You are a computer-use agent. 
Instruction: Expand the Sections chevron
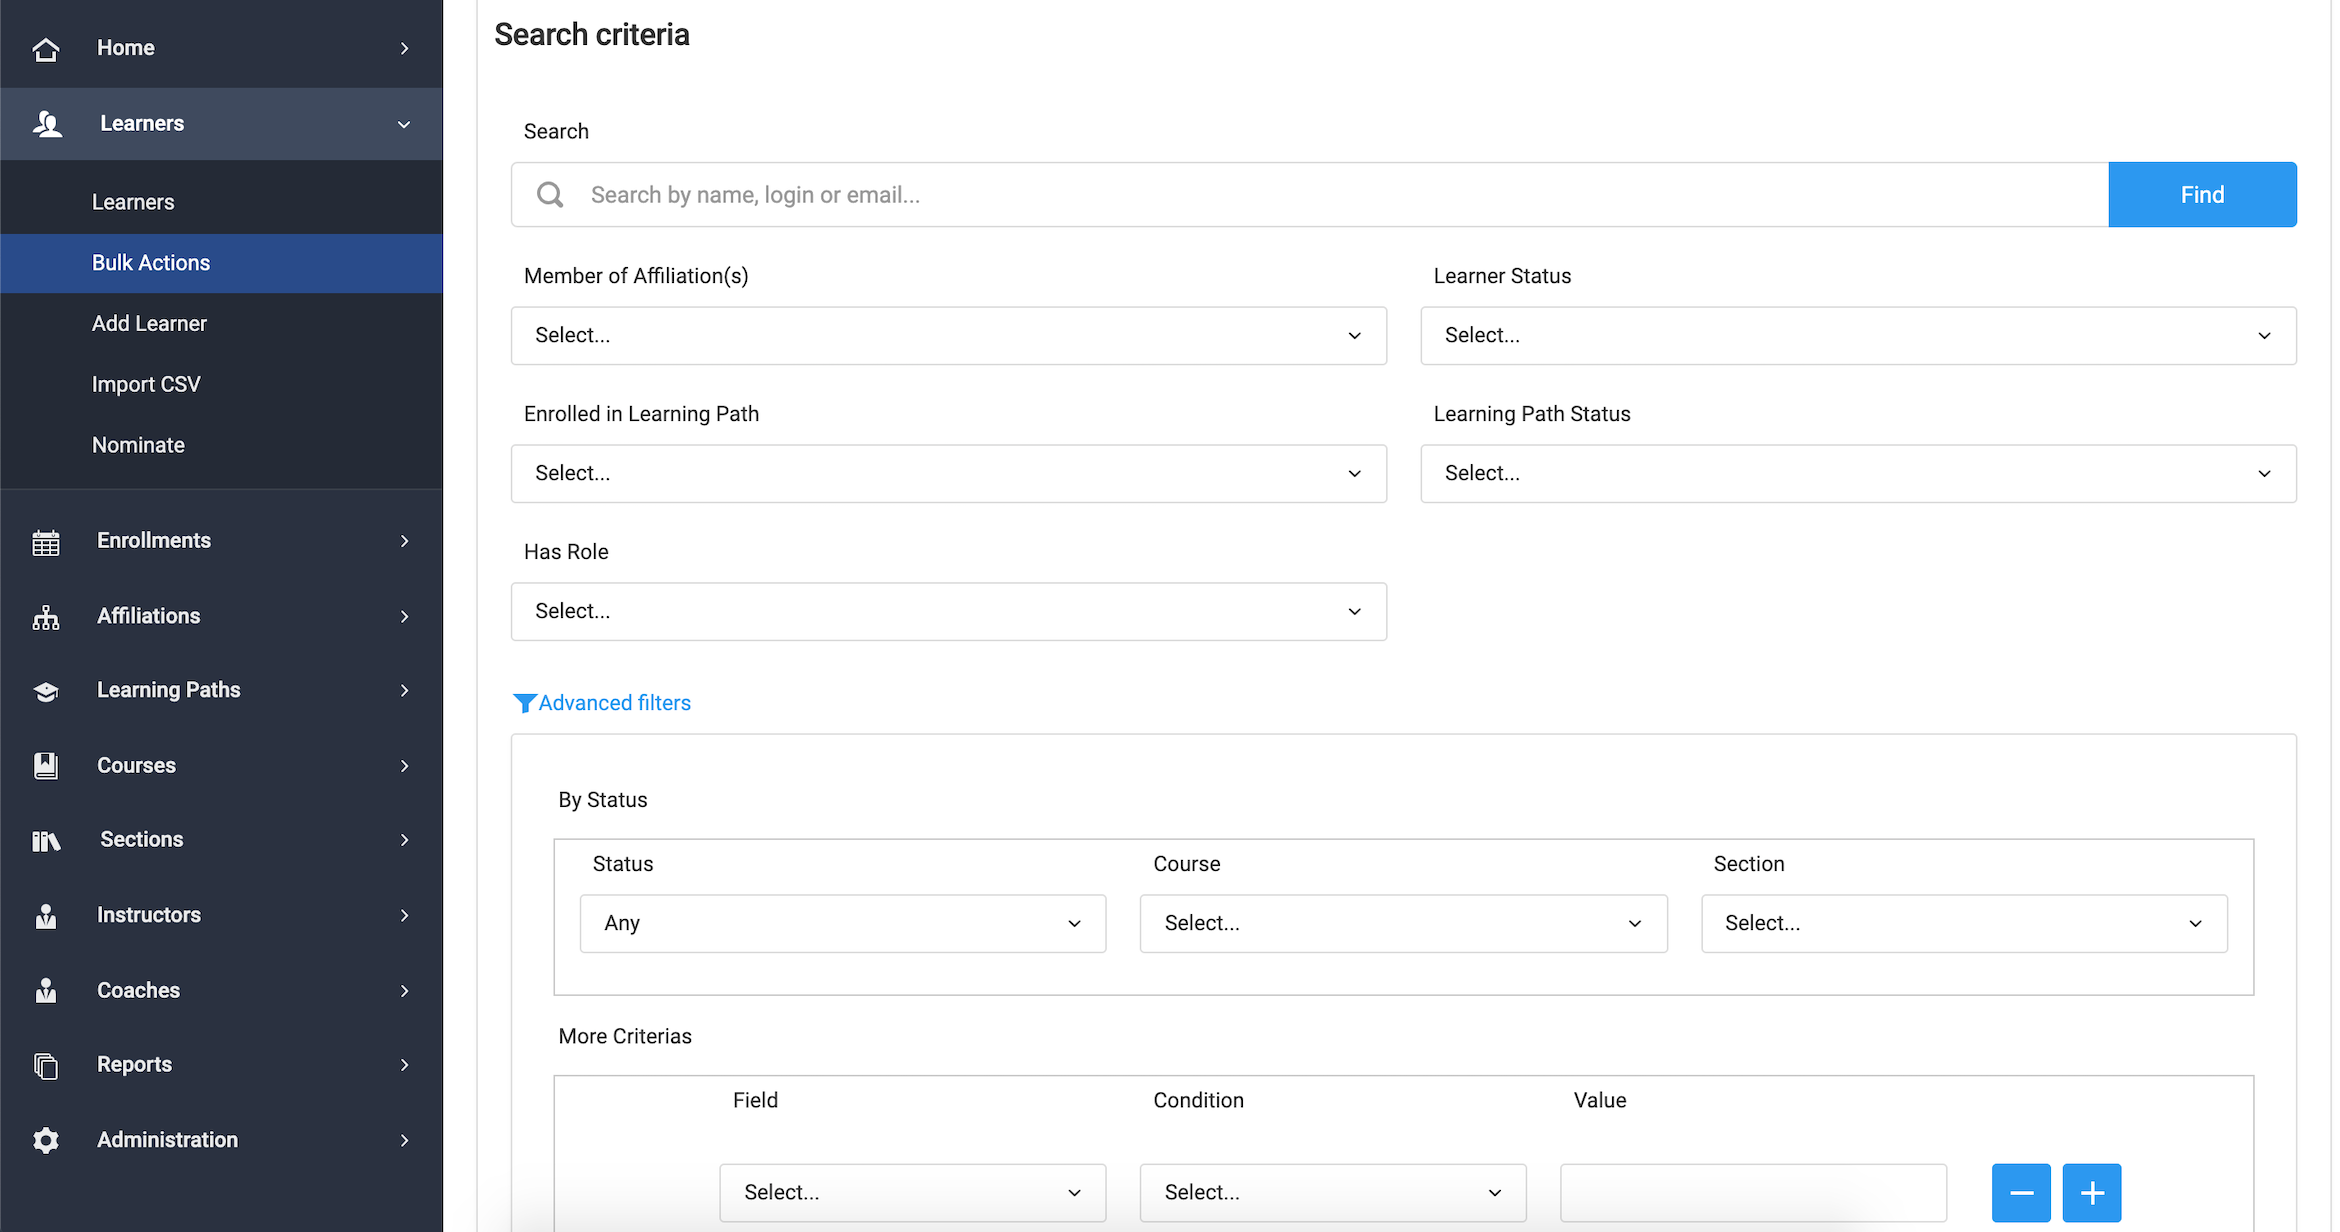[405, 840]
